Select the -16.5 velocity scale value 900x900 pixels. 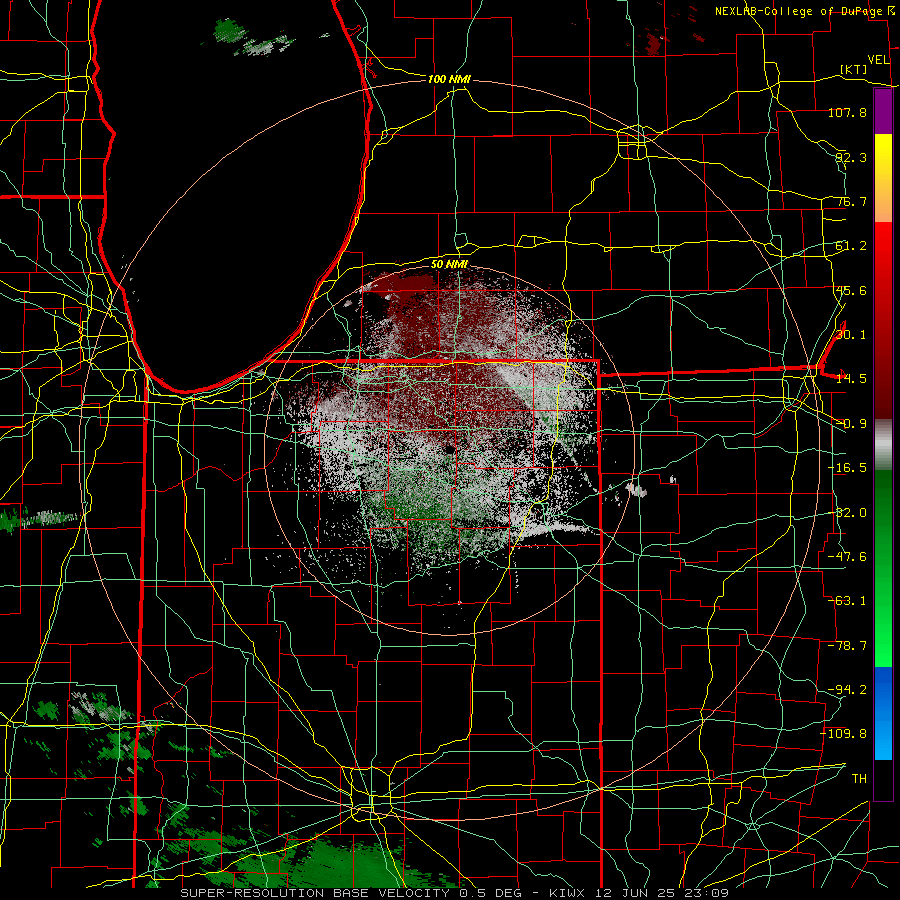(x=847, y=468)
